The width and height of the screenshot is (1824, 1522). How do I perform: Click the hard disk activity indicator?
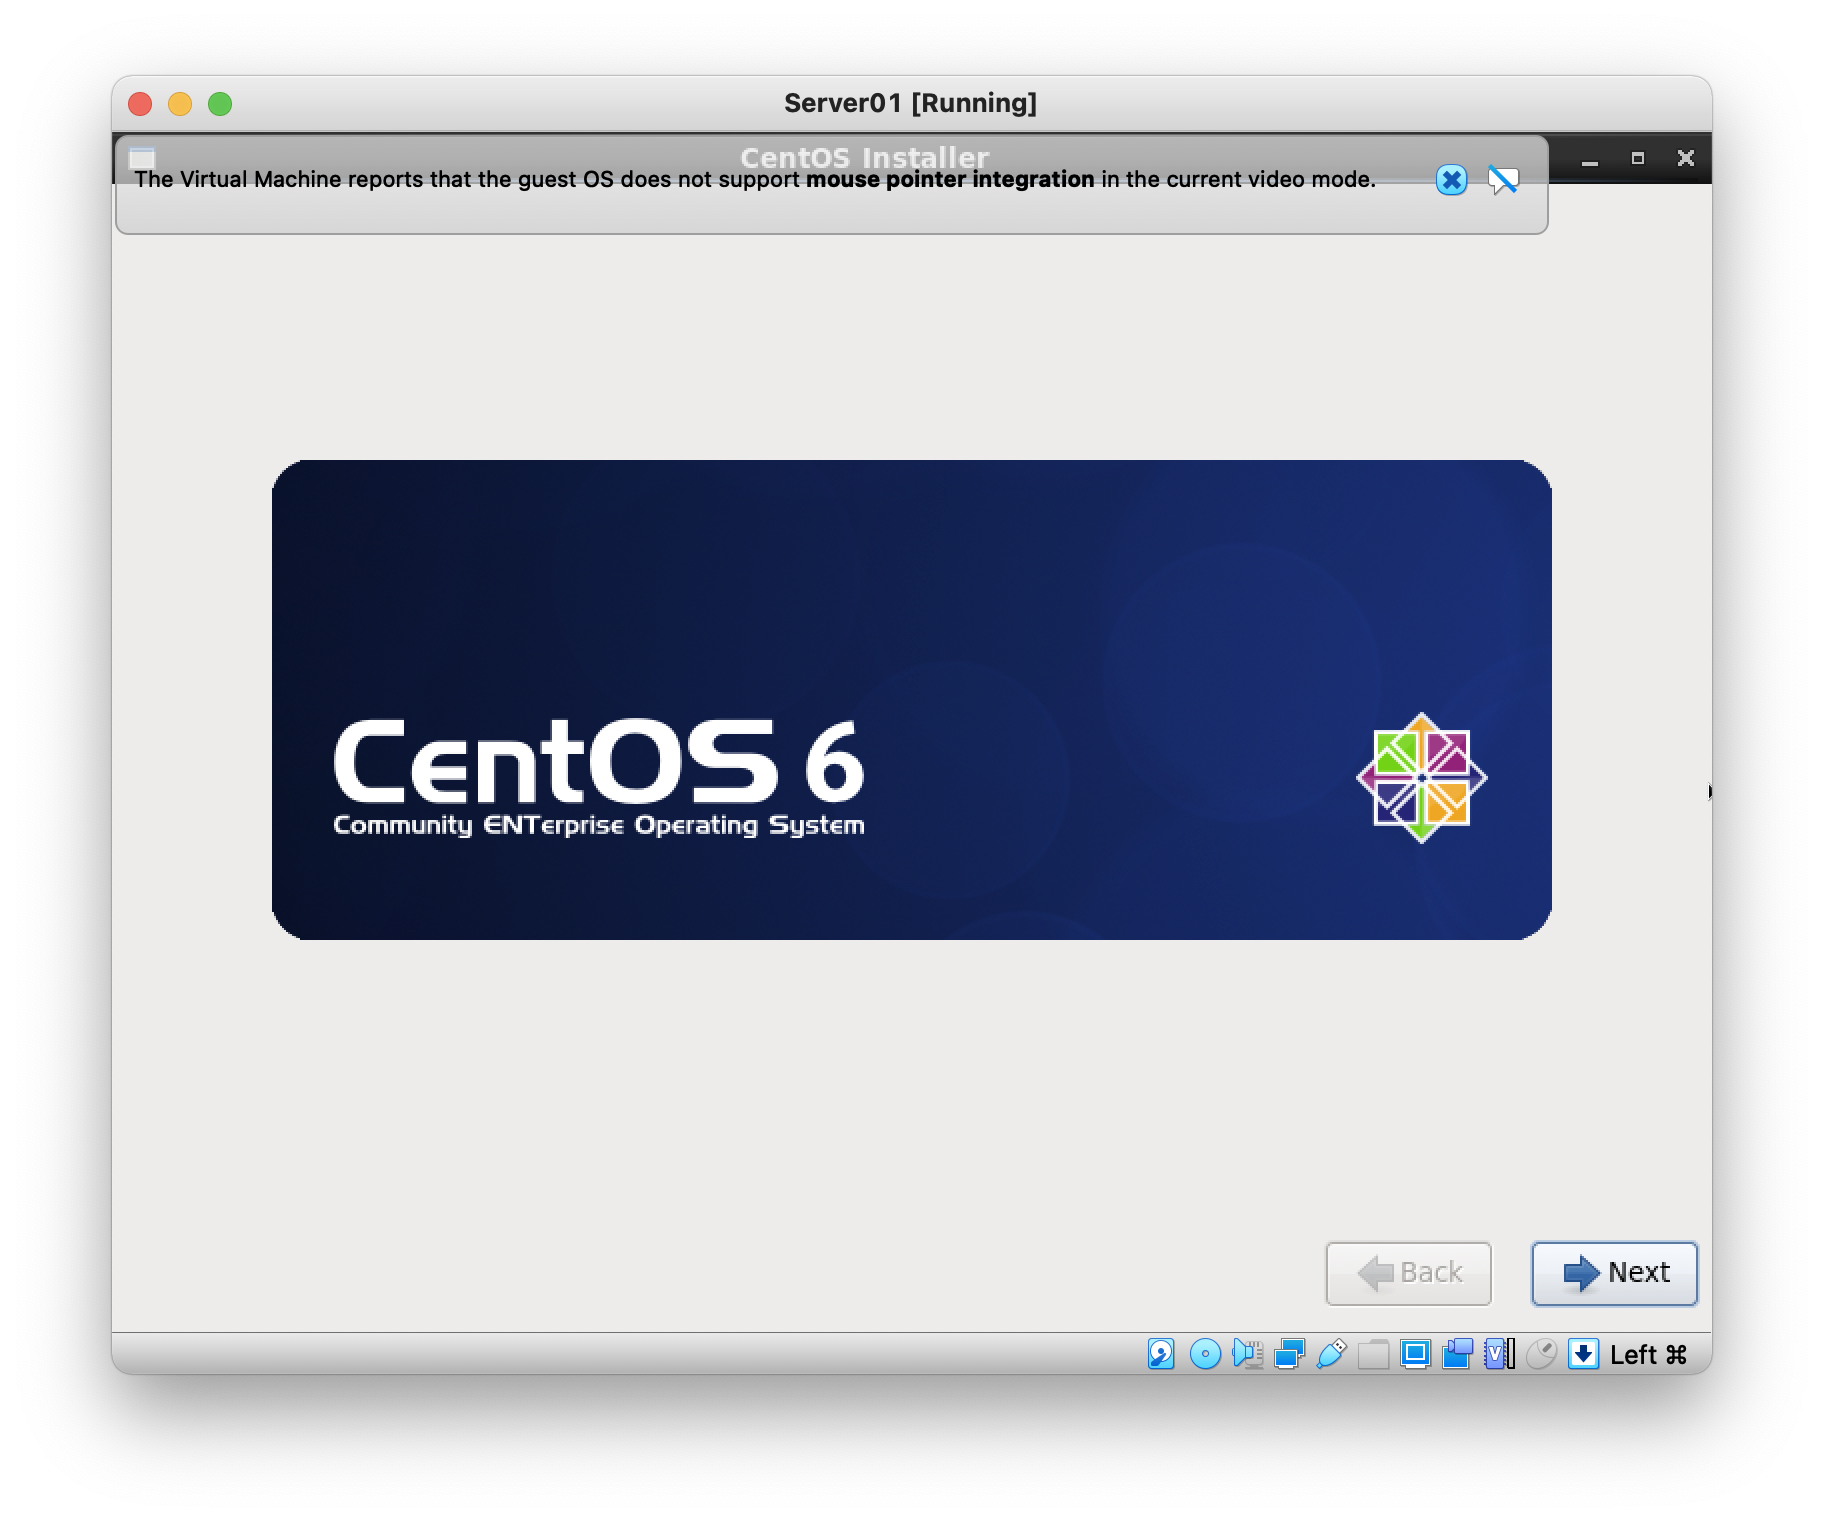1161,1354
